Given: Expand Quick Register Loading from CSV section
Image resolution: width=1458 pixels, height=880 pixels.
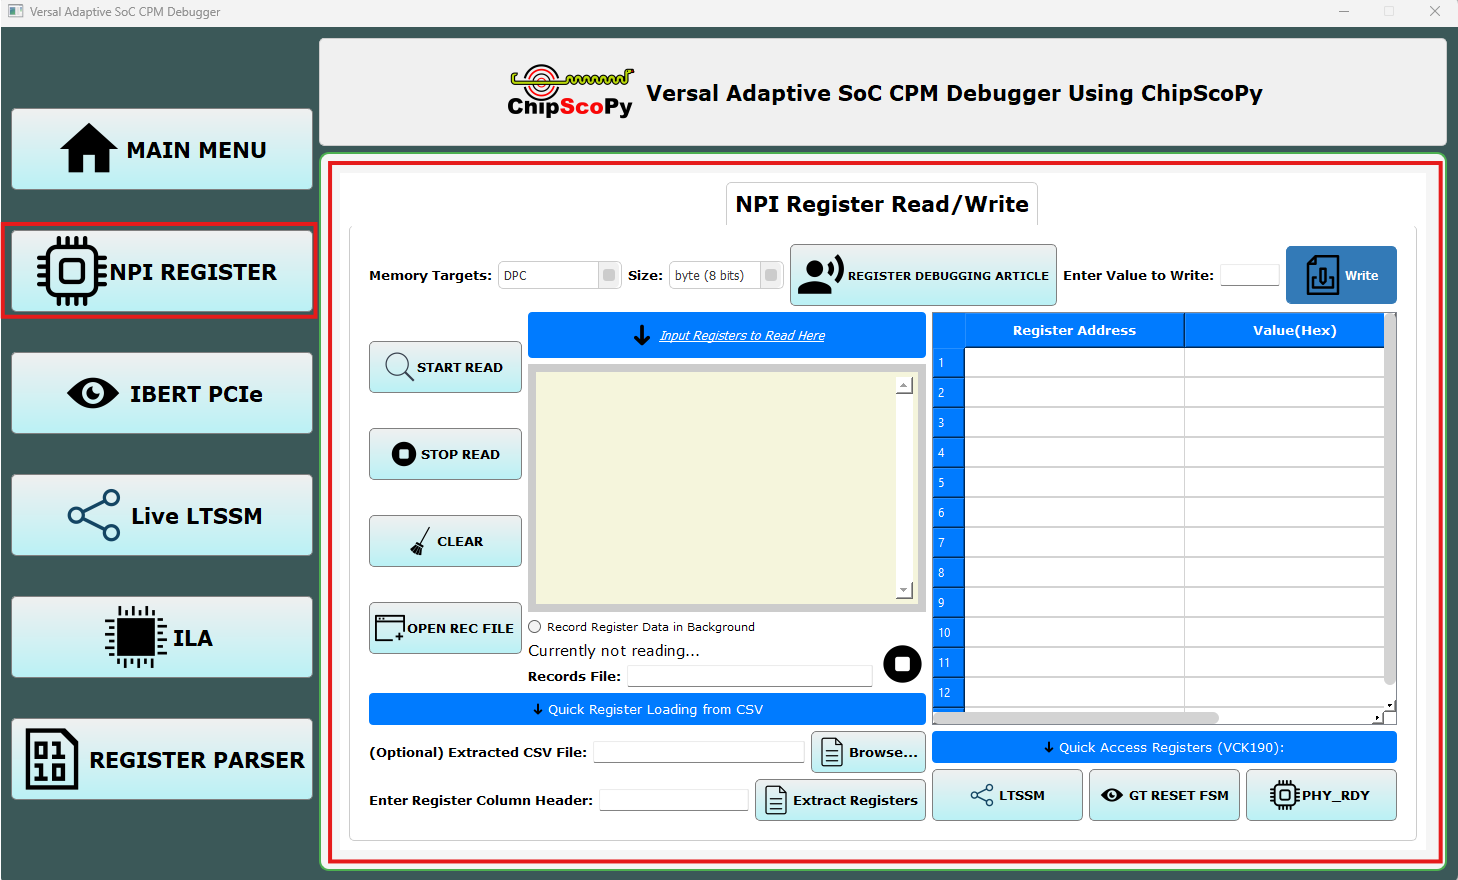Looking at the screenshot, I should pyautogui.click(x=647, y=709).
